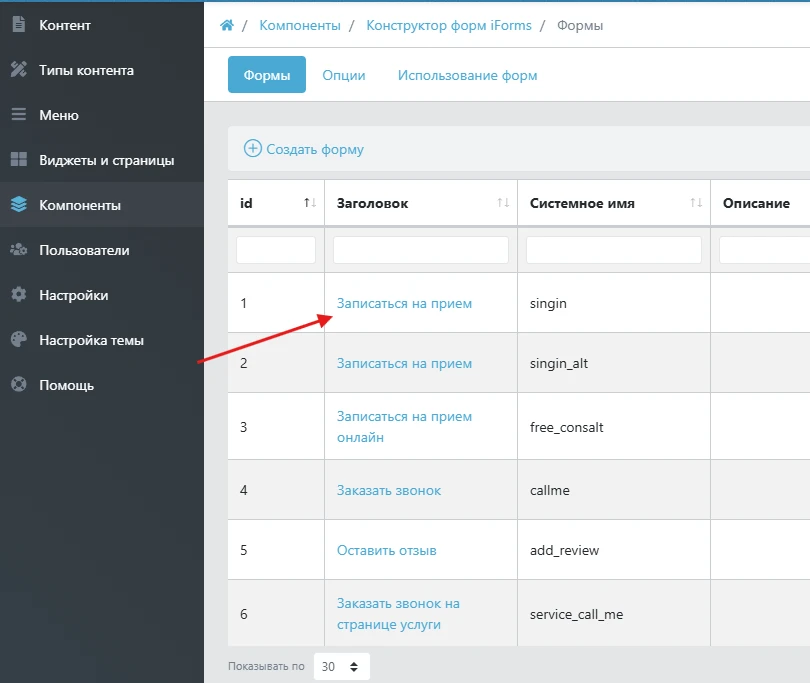Click the Меню hamburger icon in sidebar

[x=18, y=115]
